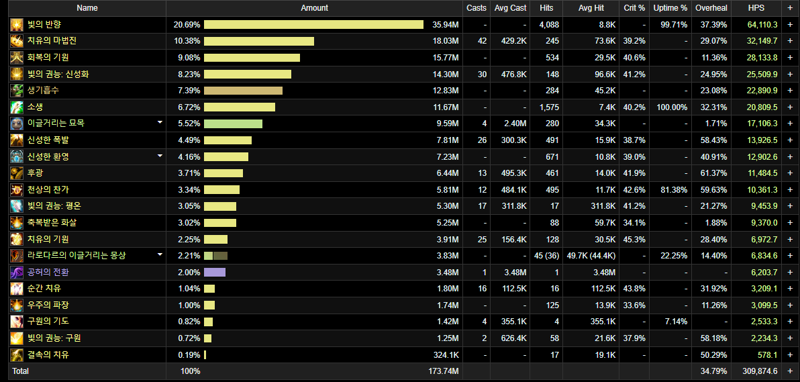Click the 신성한 폭발 spell icon
This screenshot has height=382, width=800.
tap(17, 140)
